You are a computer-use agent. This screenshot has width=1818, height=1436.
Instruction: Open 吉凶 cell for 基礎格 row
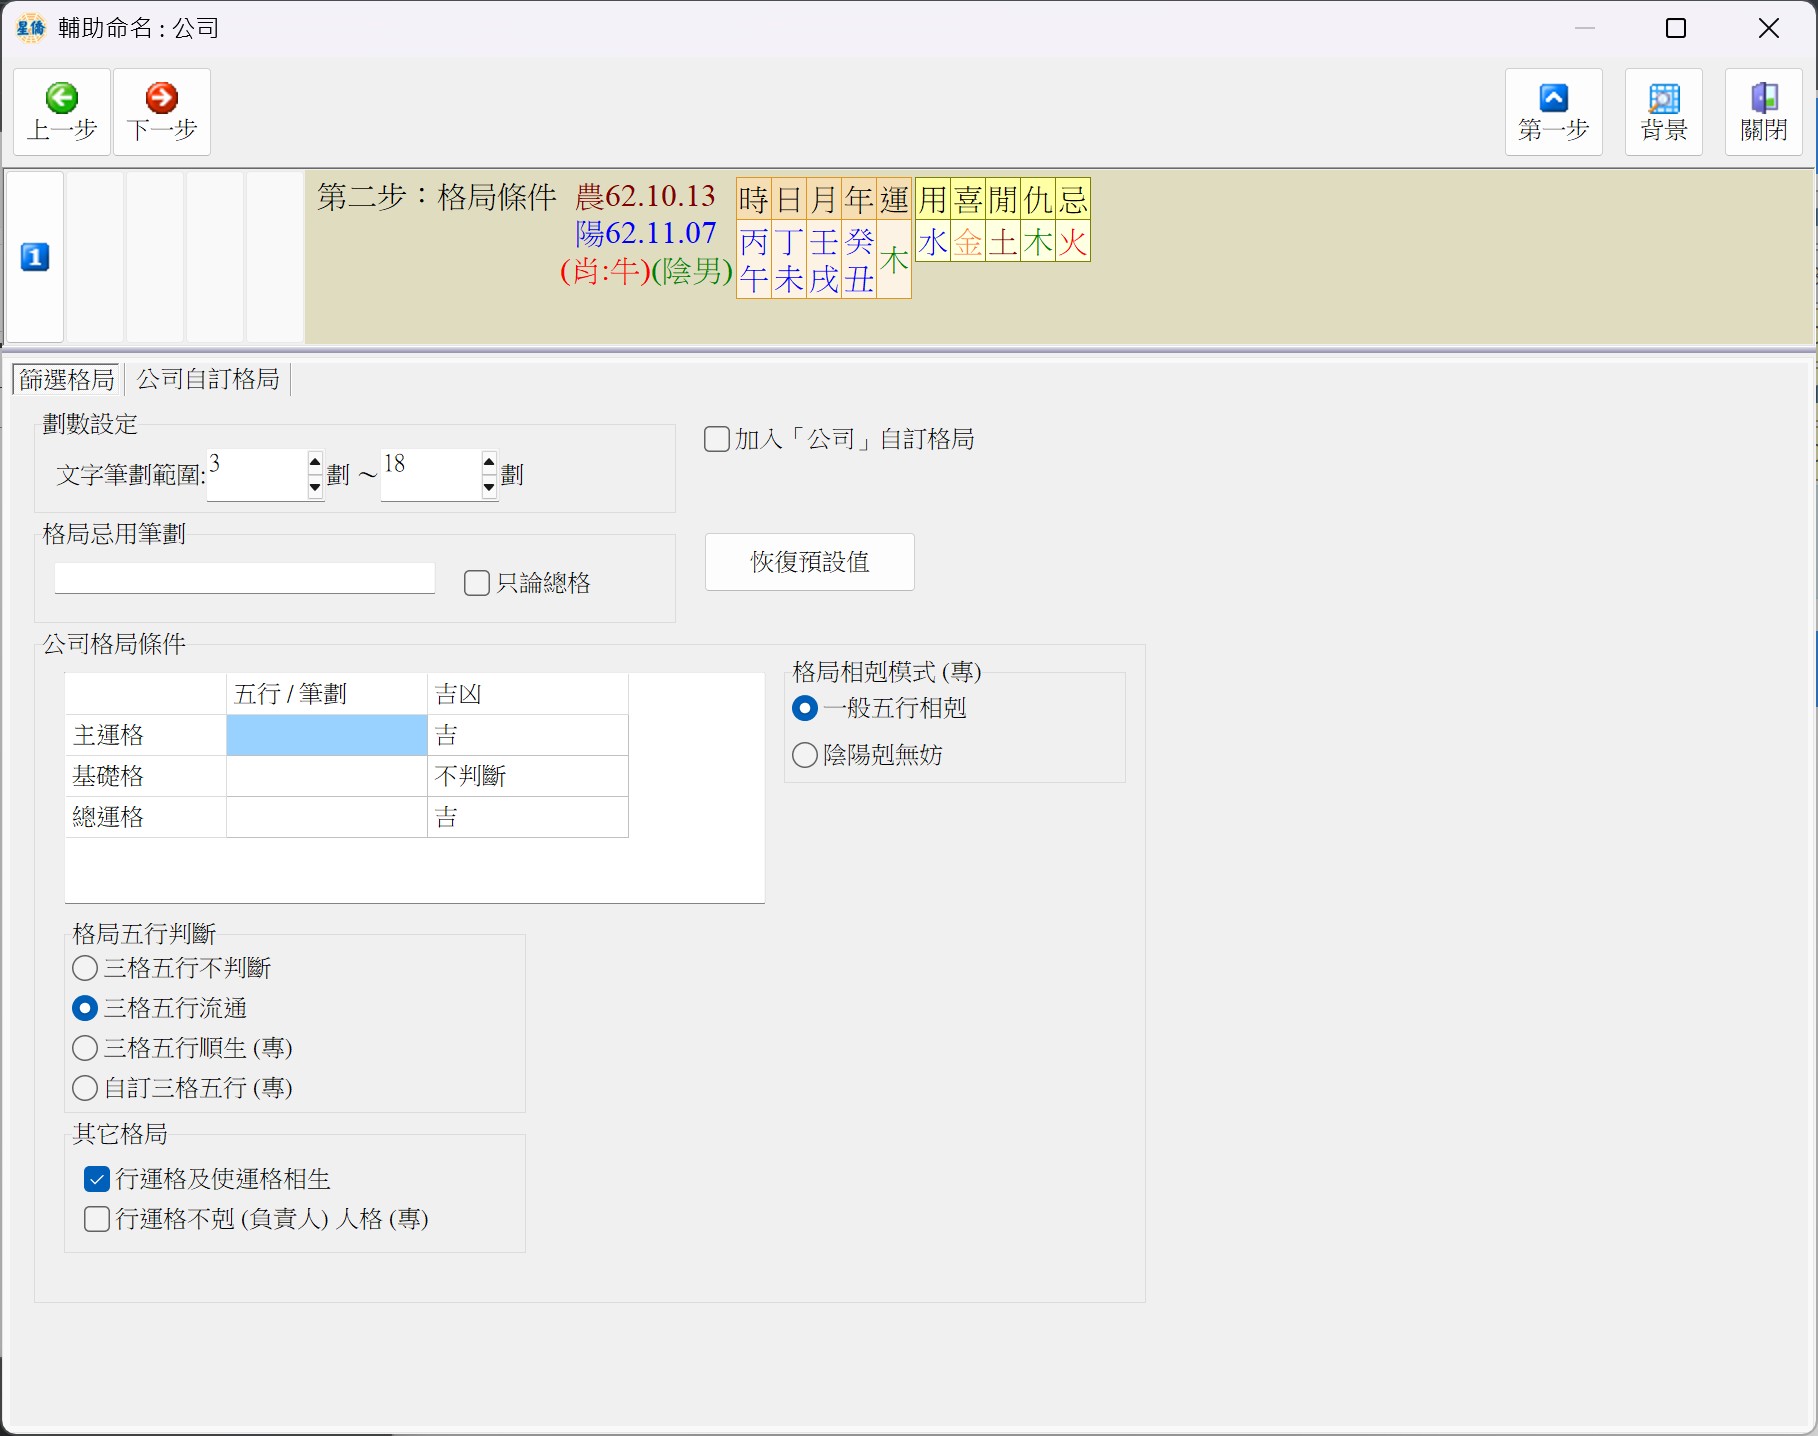[x=527, y=776]
